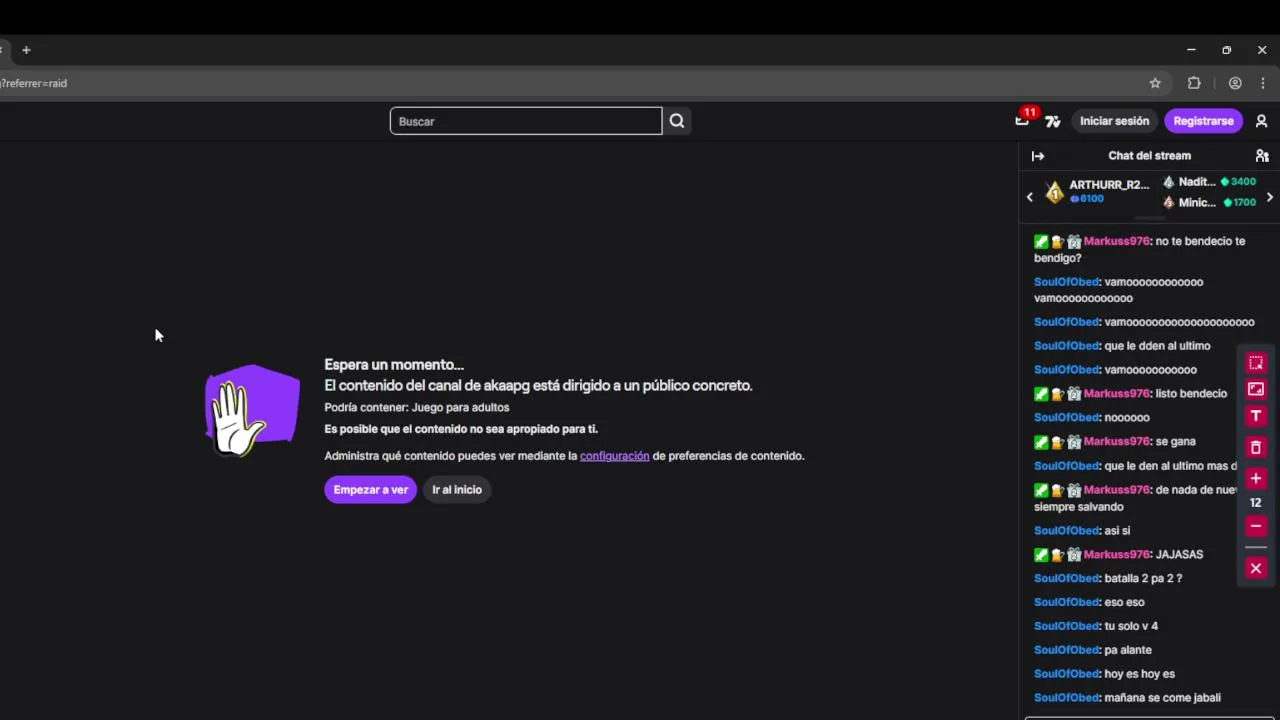Collapse the chat panel with arrow icon
The height and width of the screenshot is (720, 1280).
1038,156
